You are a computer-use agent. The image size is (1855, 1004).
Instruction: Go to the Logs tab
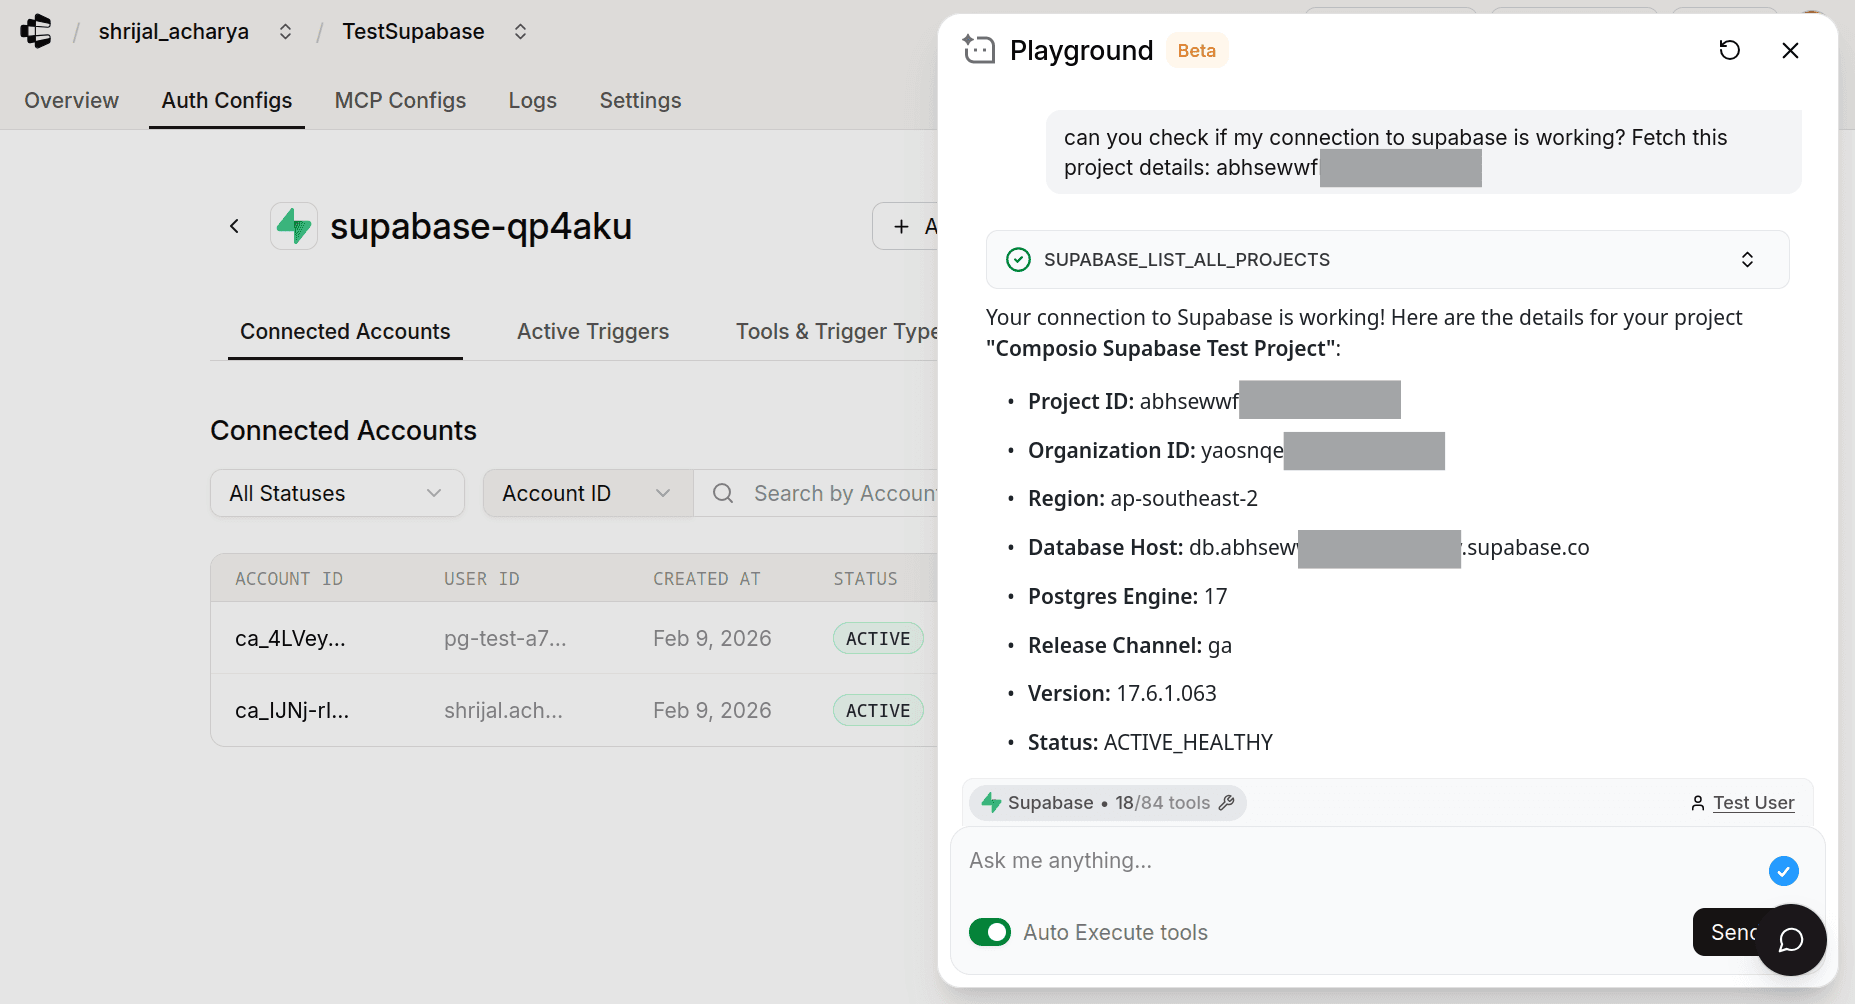tap(532, 100)
